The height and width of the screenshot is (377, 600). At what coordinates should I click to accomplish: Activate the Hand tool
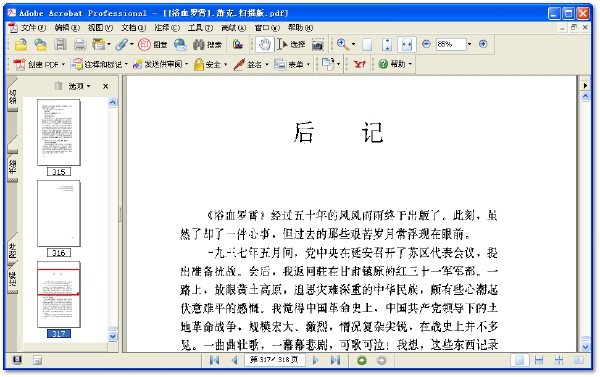click(264, 45)
